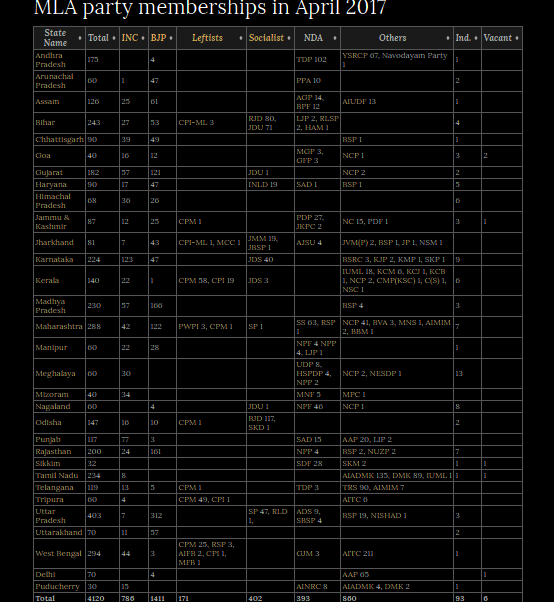Click the NC 15, PDF 1 cell

[397, 222]
